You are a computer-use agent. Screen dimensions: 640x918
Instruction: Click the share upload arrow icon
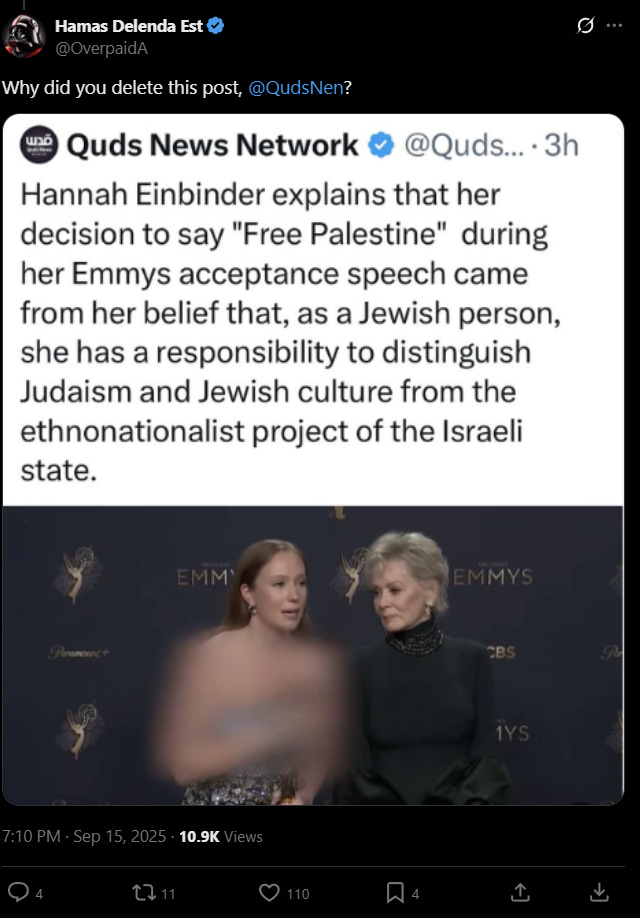[x=520, y=892]
